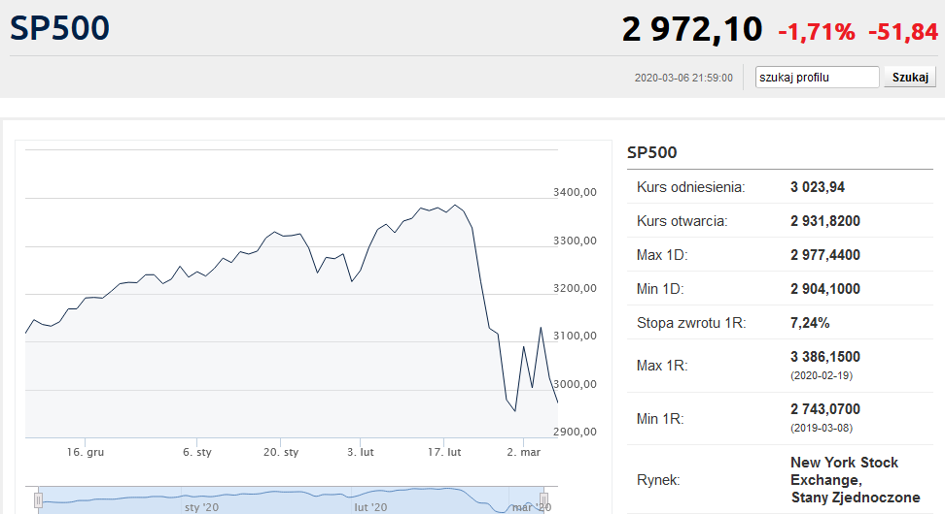Click the 'Stopa zwrotu 1R:' label
The height and width of the screenshot is (514, 945).
[691, 323]
